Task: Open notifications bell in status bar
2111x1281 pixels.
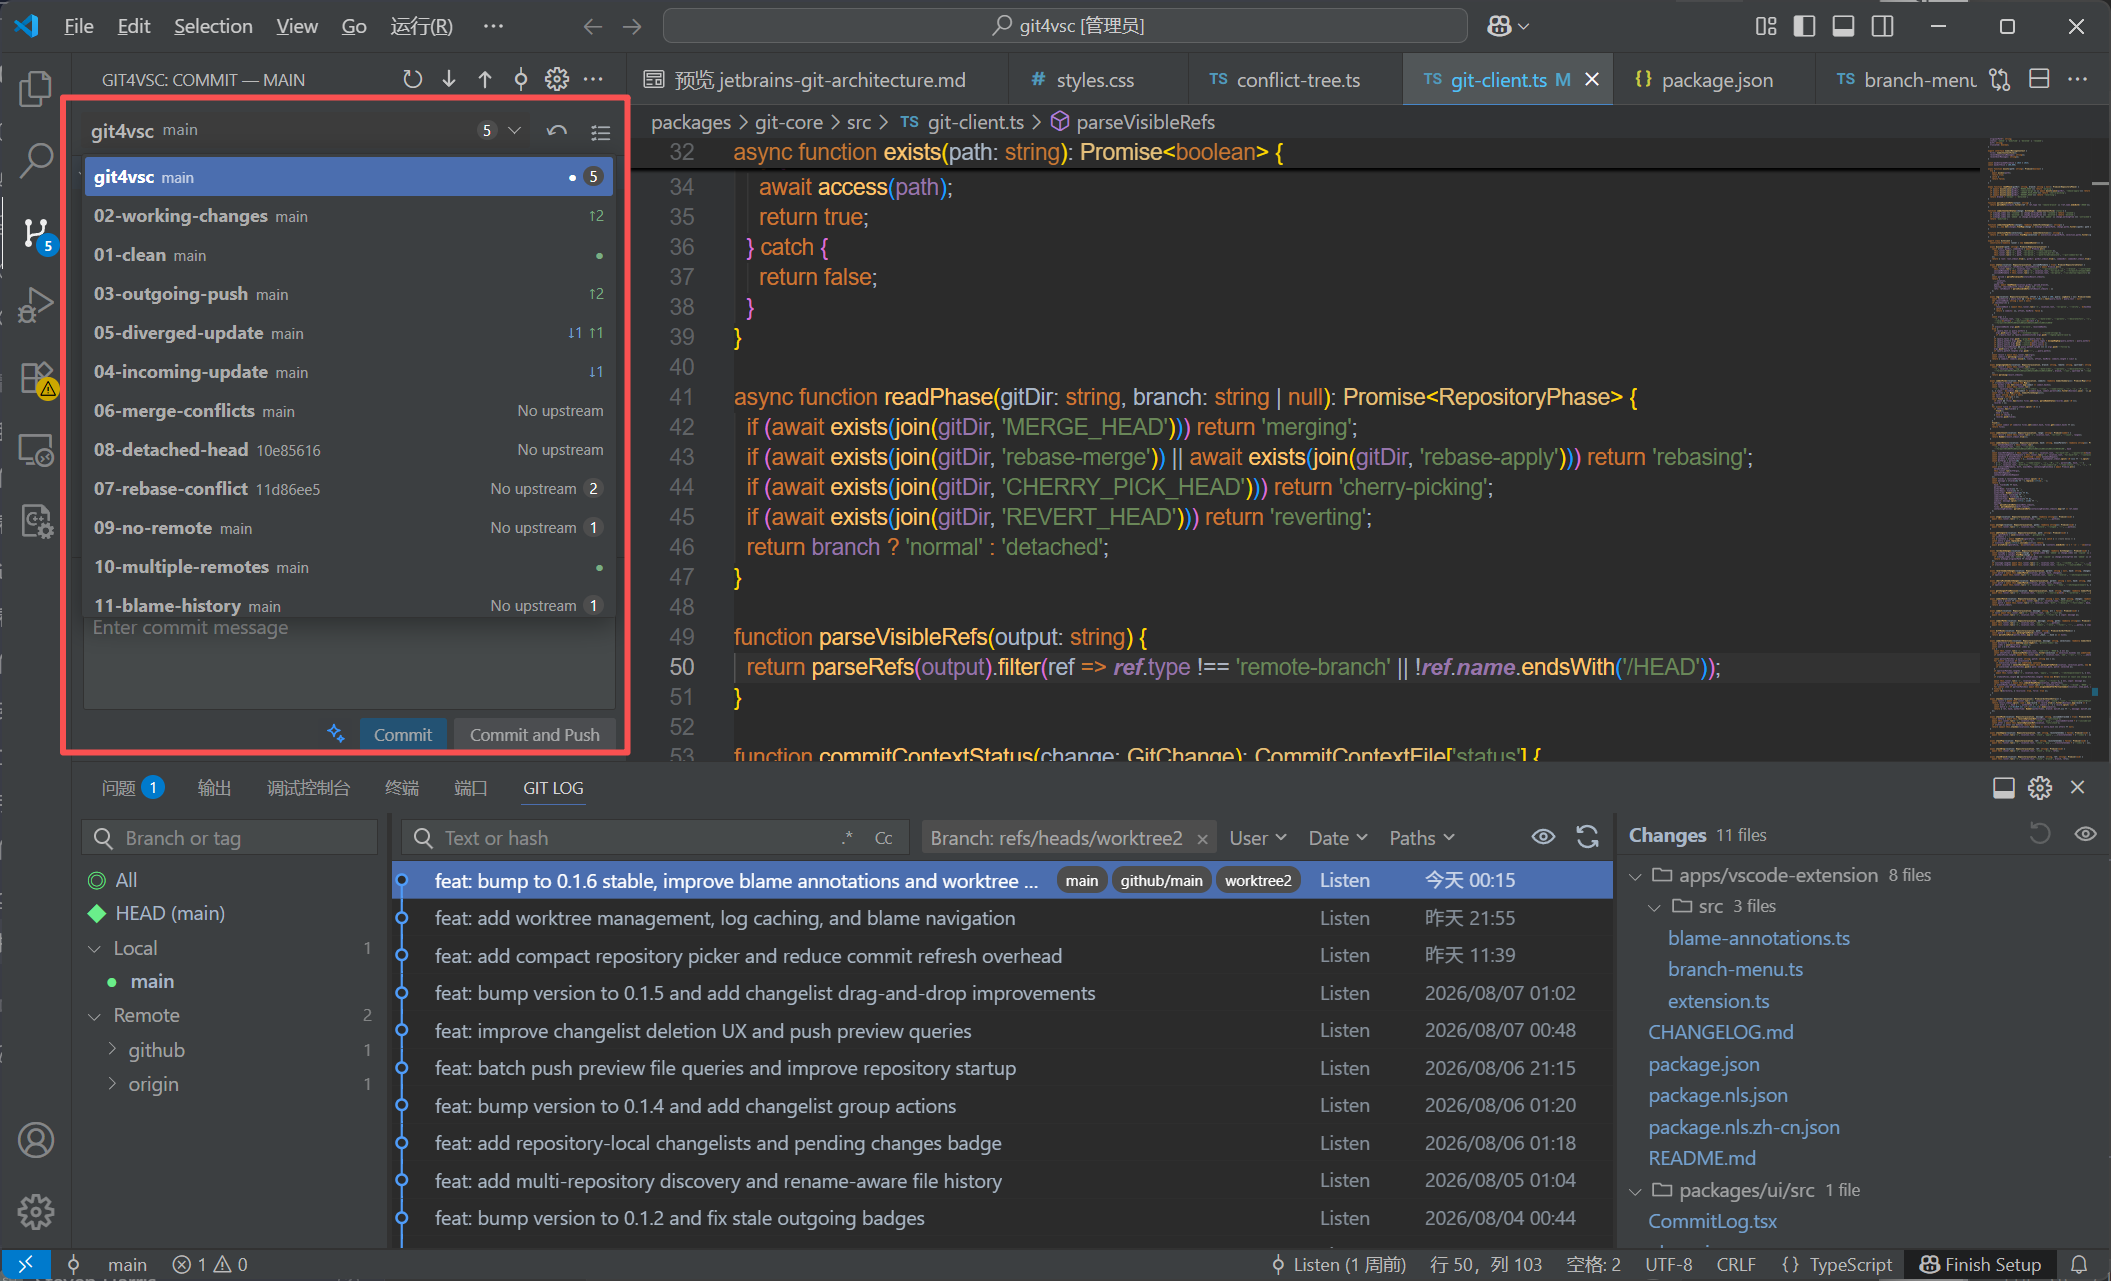Action: (2079, 1265)
